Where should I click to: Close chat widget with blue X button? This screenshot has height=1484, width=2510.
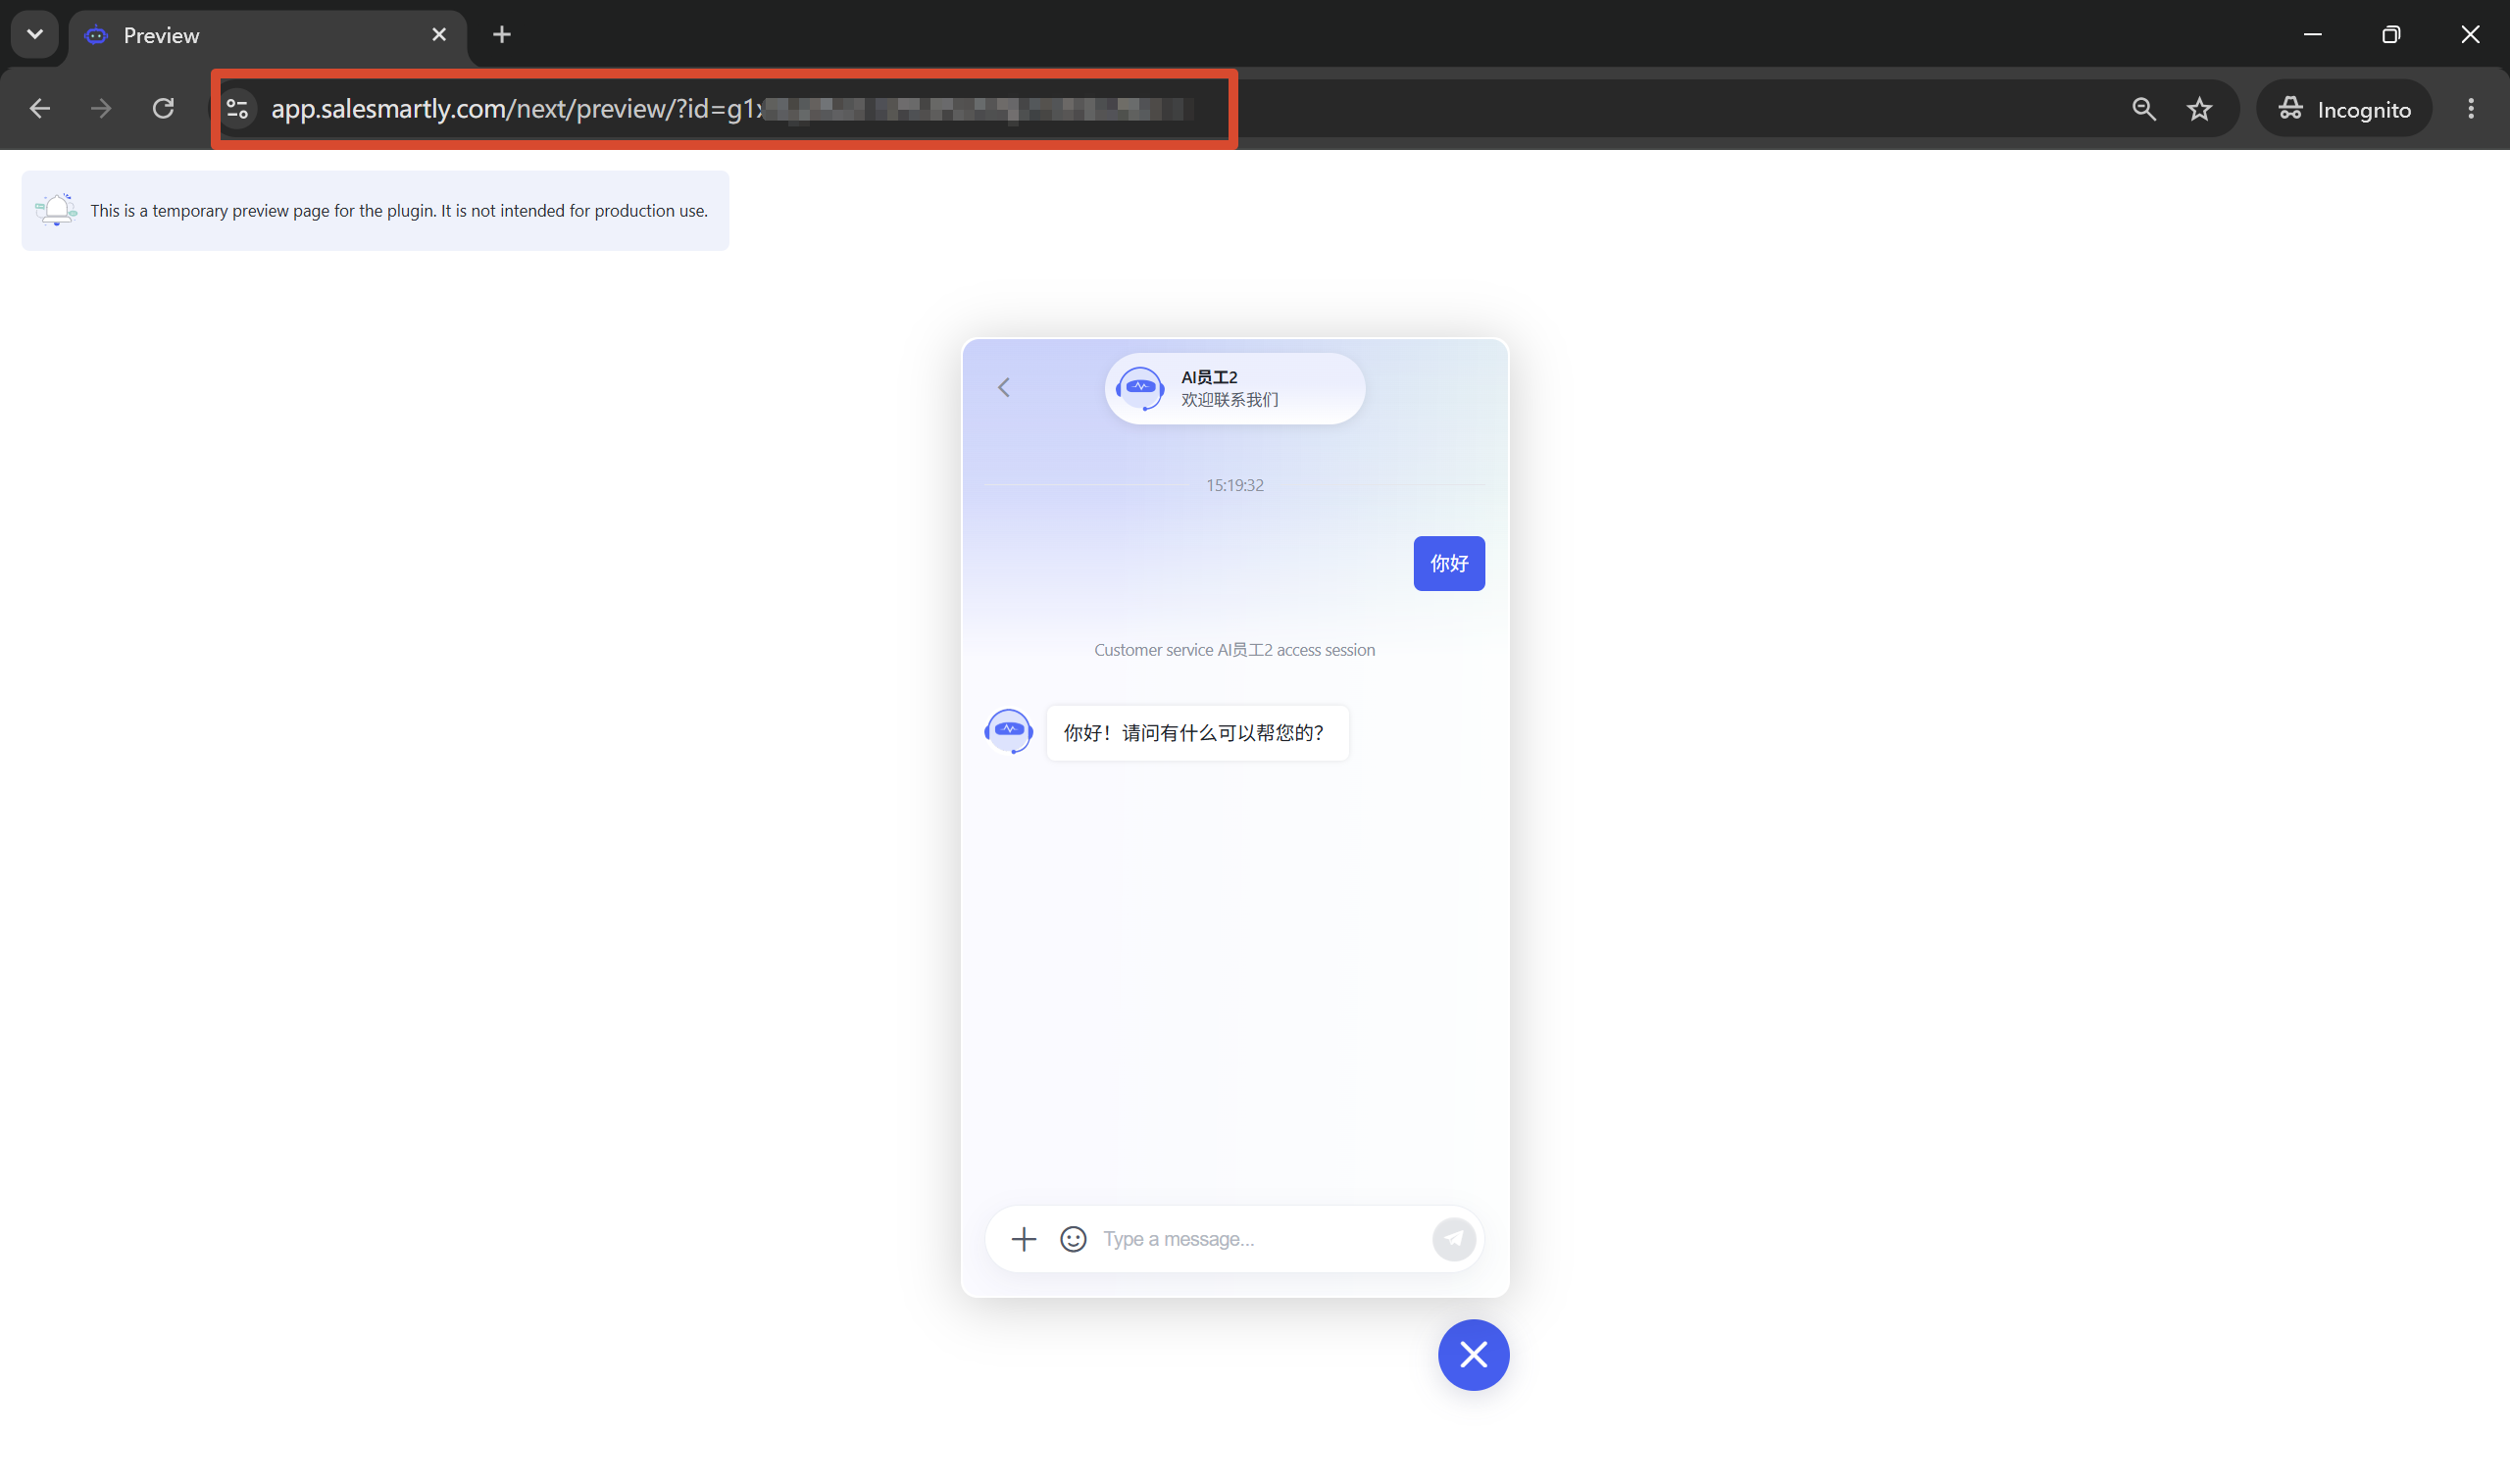point(1473,1355)
